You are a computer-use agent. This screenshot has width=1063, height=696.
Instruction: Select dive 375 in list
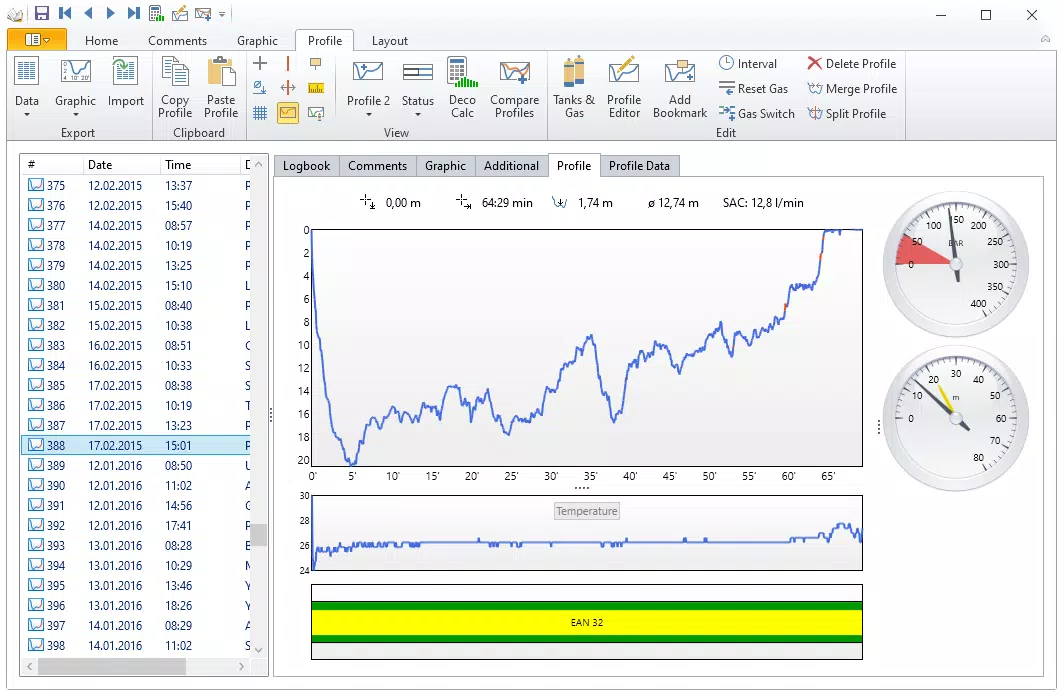[x=138, y=185]
